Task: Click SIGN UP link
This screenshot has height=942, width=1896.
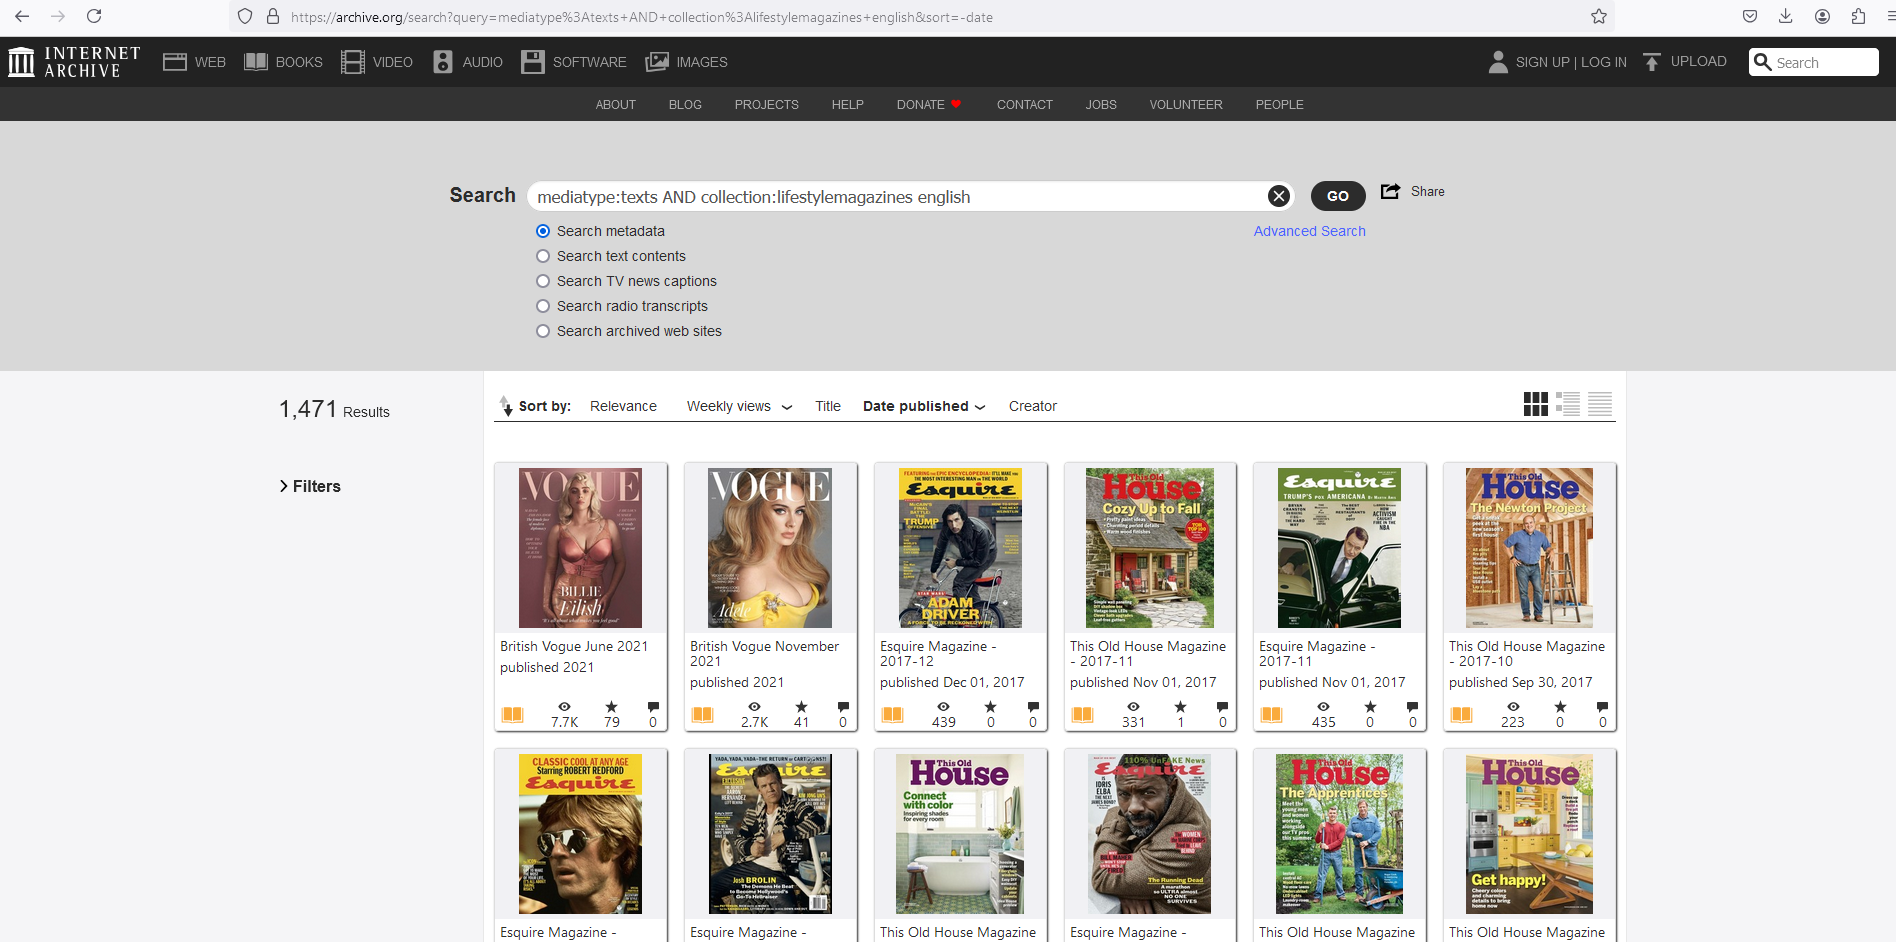Action: click(1543, 62)
